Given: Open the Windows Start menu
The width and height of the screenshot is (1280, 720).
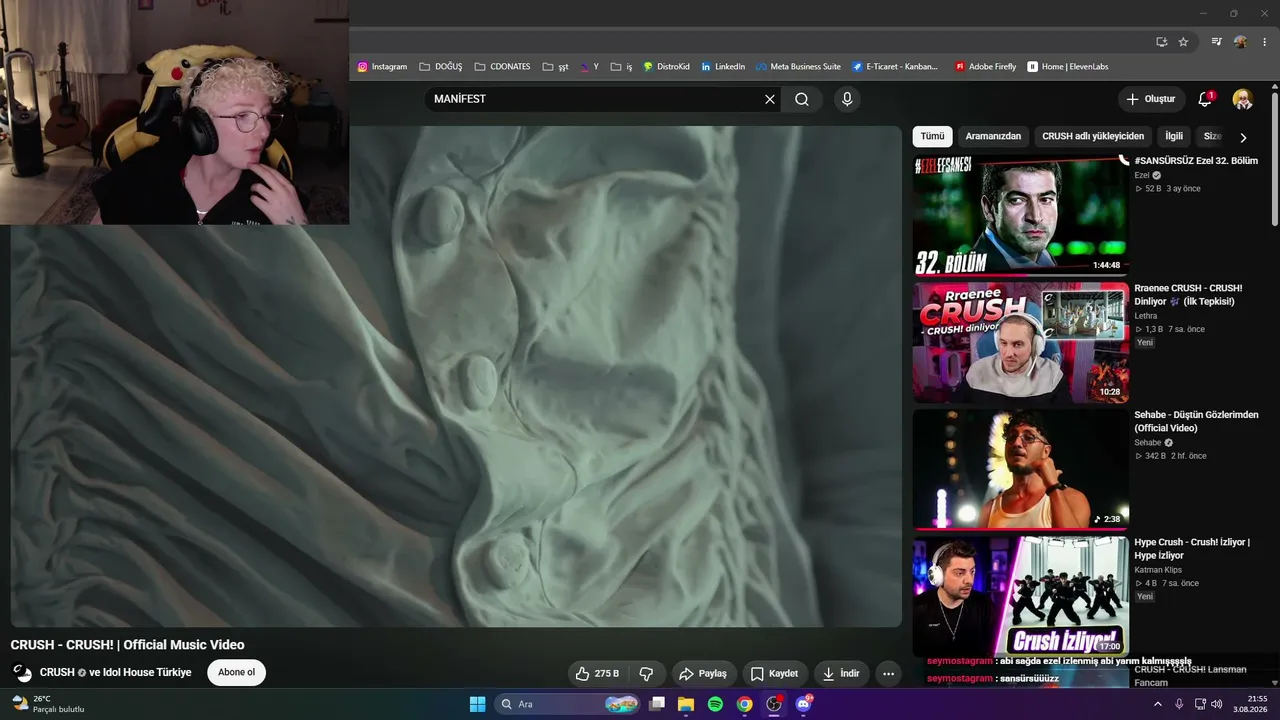Looking at the screenshot, I should 477,704.
